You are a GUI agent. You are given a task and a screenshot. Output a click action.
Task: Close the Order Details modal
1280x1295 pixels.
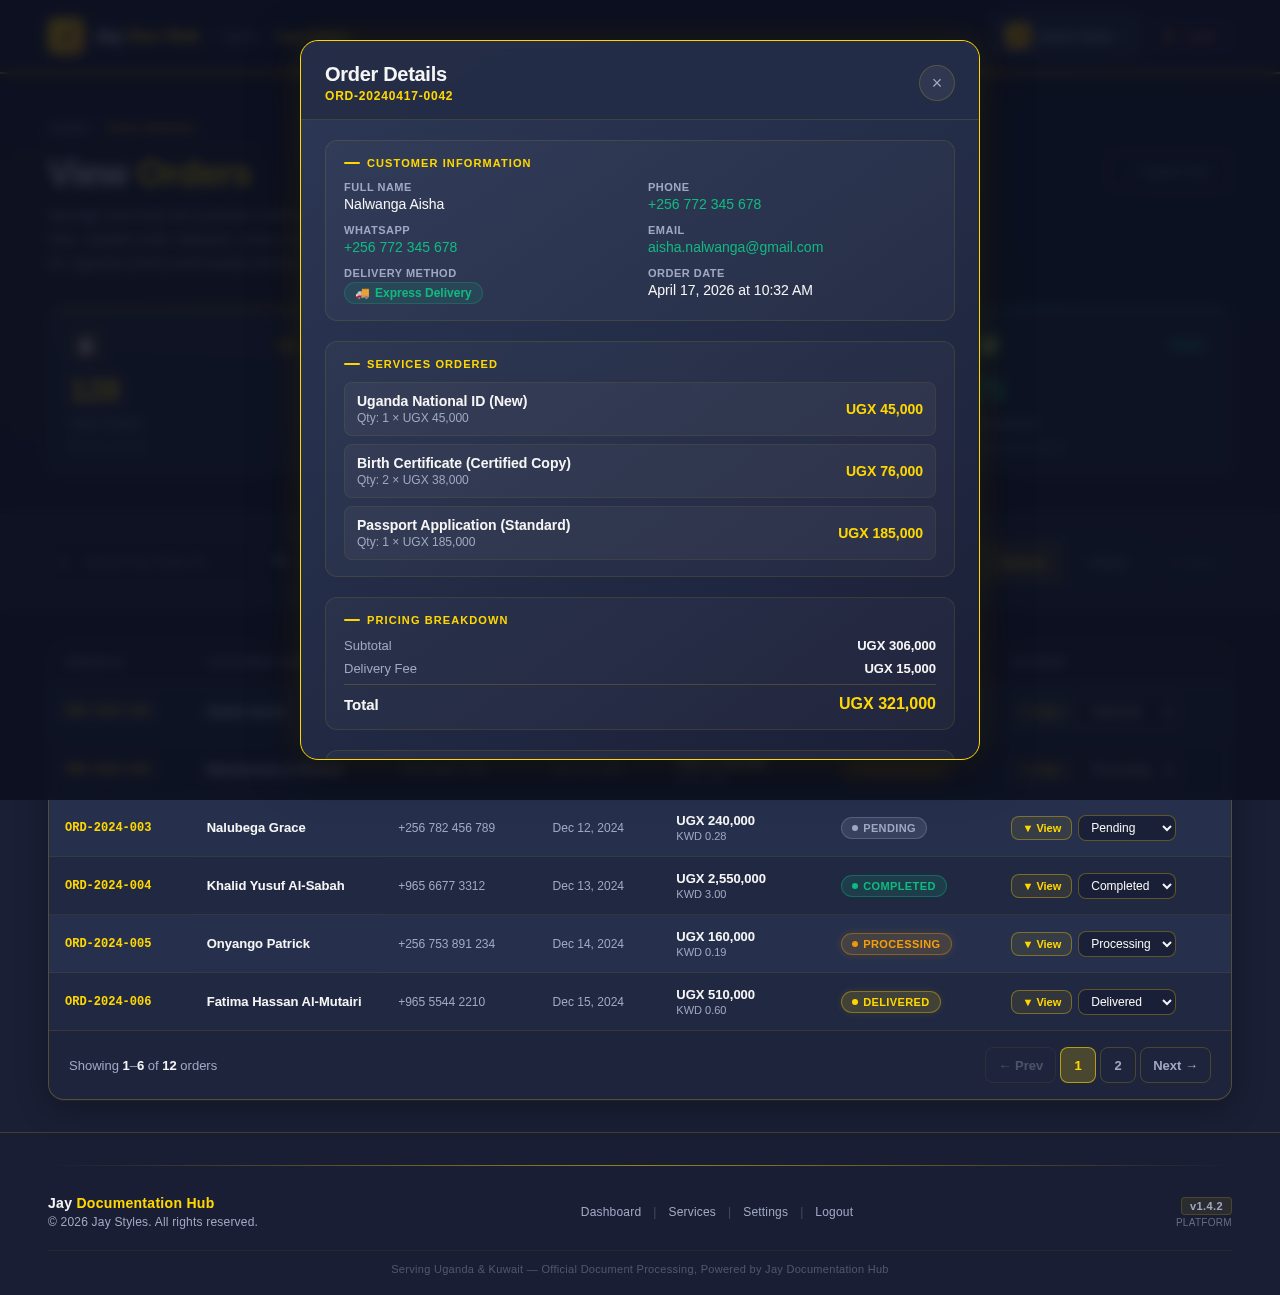[937, 83]
